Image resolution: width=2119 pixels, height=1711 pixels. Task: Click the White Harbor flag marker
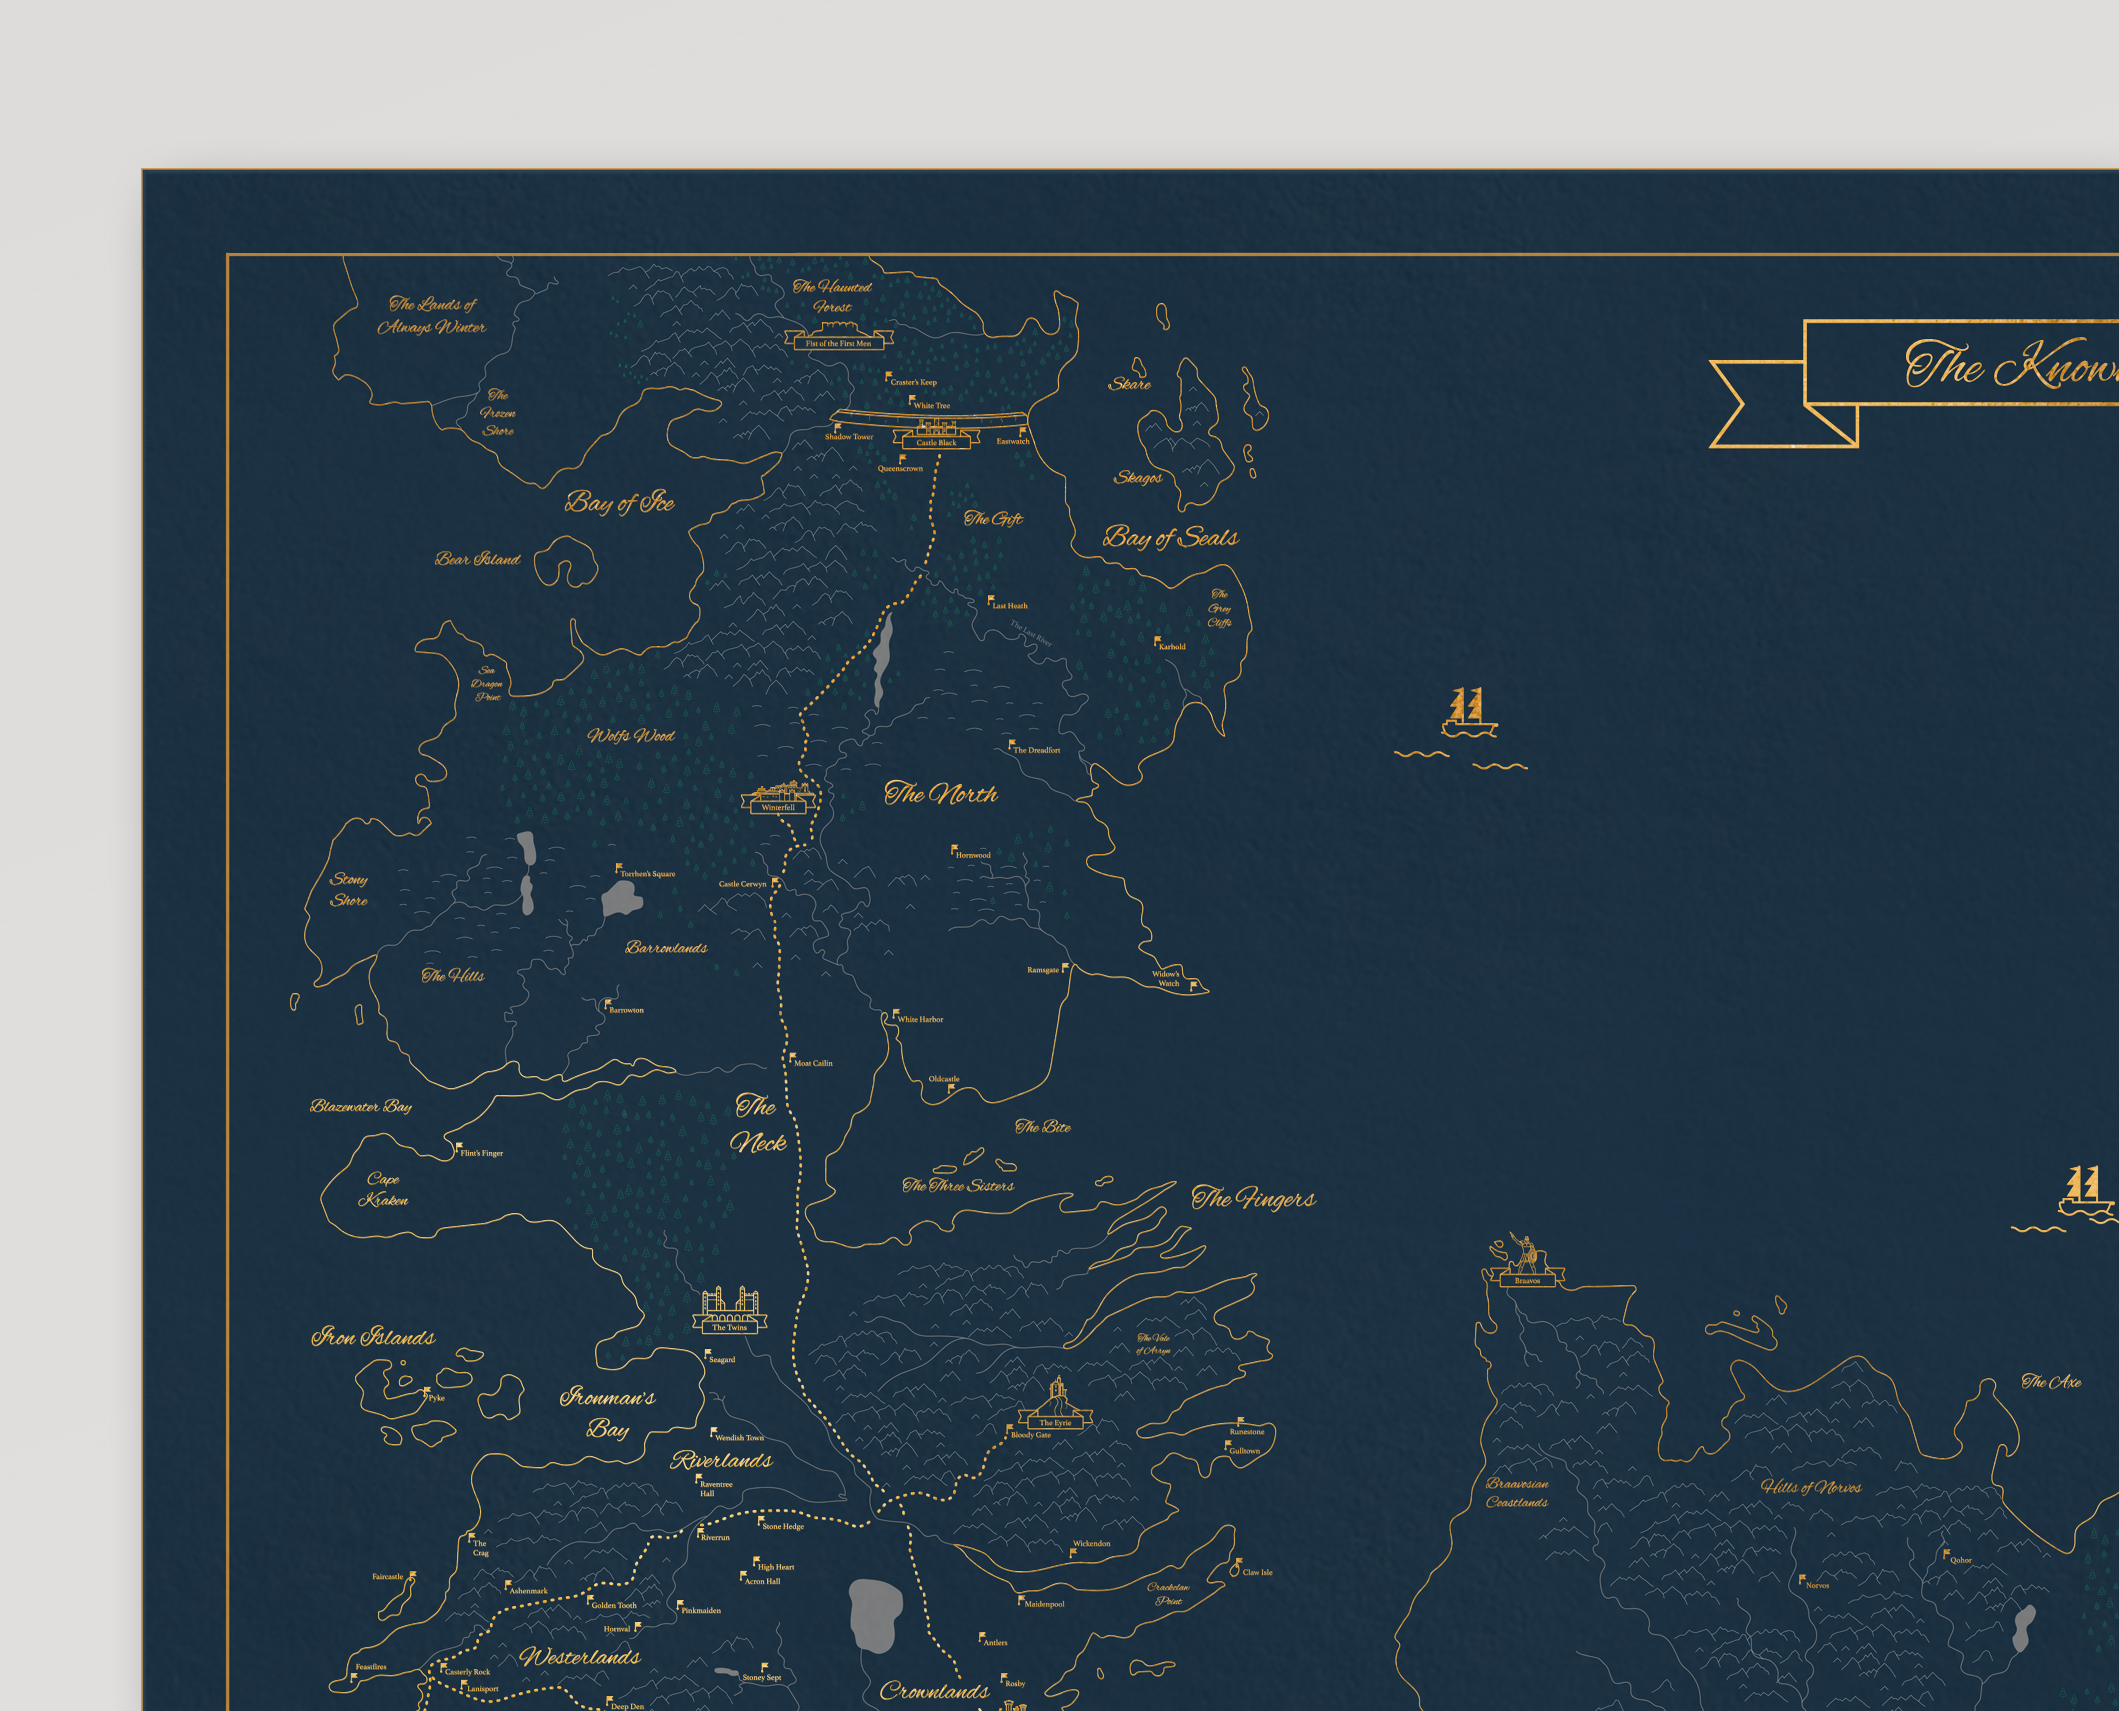(895, 1014)
